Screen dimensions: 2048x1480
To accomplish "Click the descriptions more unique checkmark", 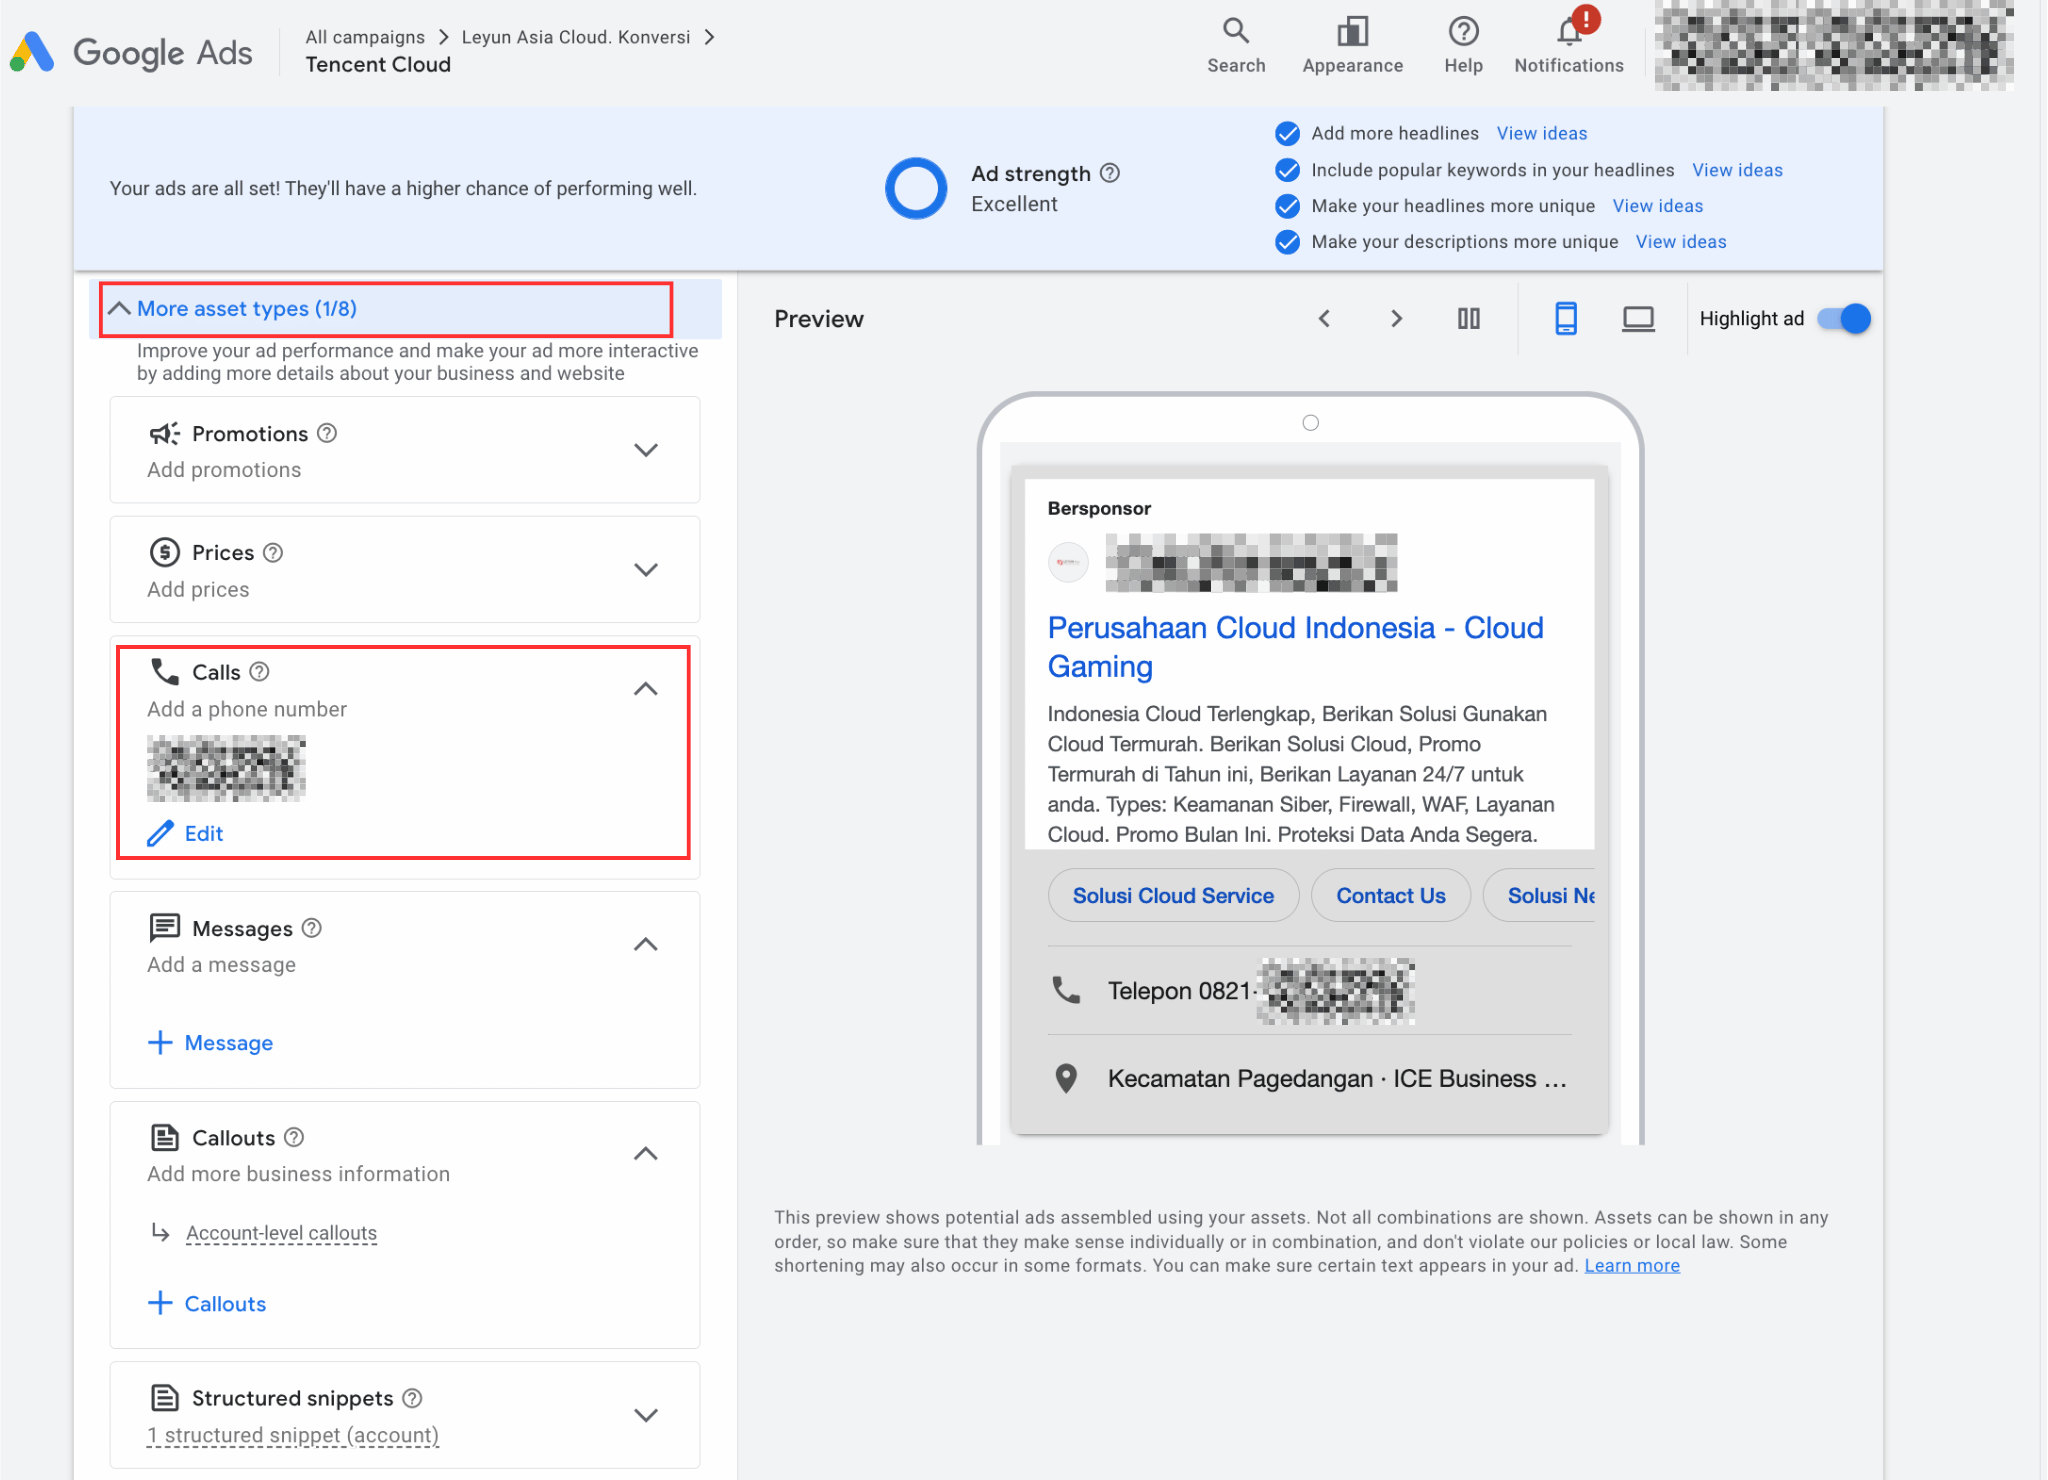I will pyautogui.click(x=1288, y=242).
